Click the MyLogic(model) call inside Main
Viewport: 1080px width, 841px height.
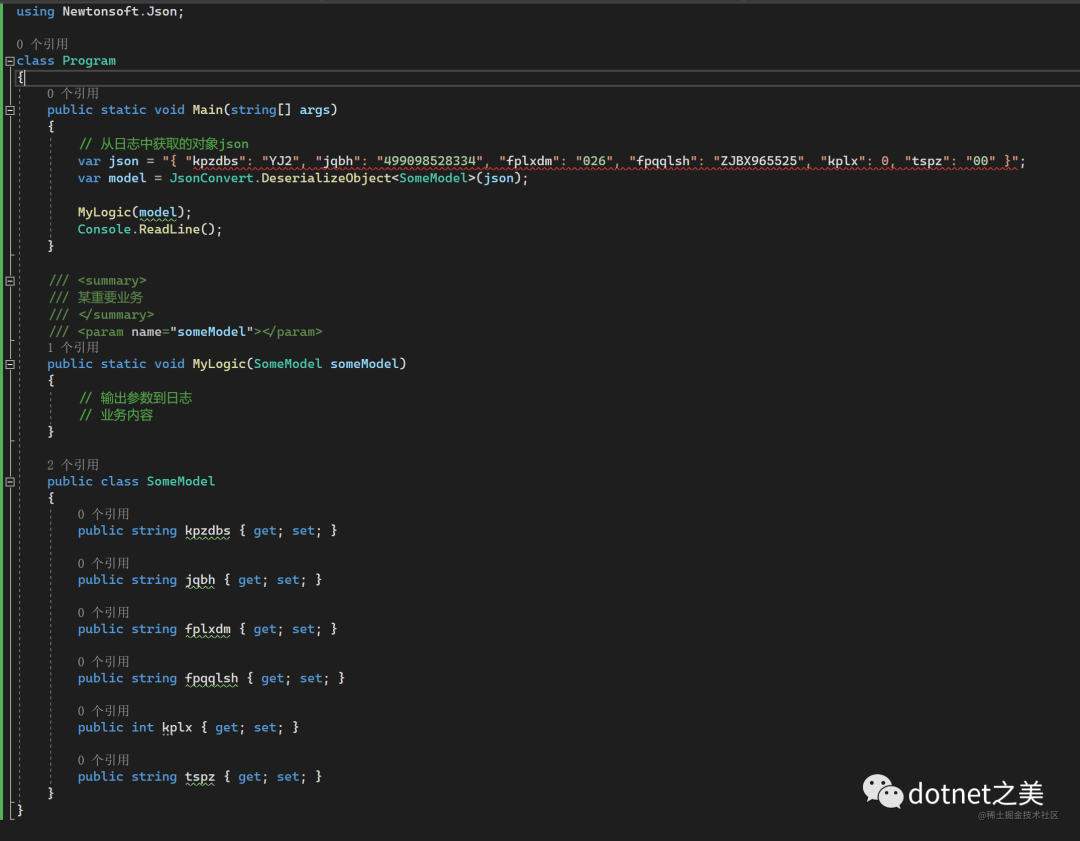[134, 212]
